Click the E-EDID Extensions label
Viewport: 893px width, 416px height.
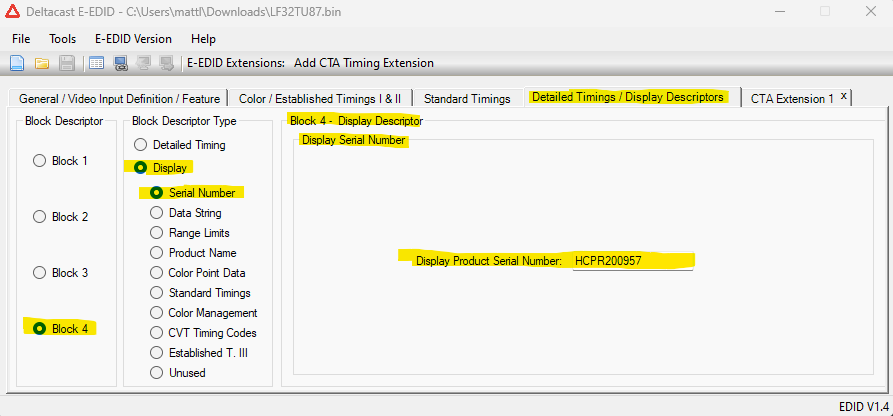(236, 63)
